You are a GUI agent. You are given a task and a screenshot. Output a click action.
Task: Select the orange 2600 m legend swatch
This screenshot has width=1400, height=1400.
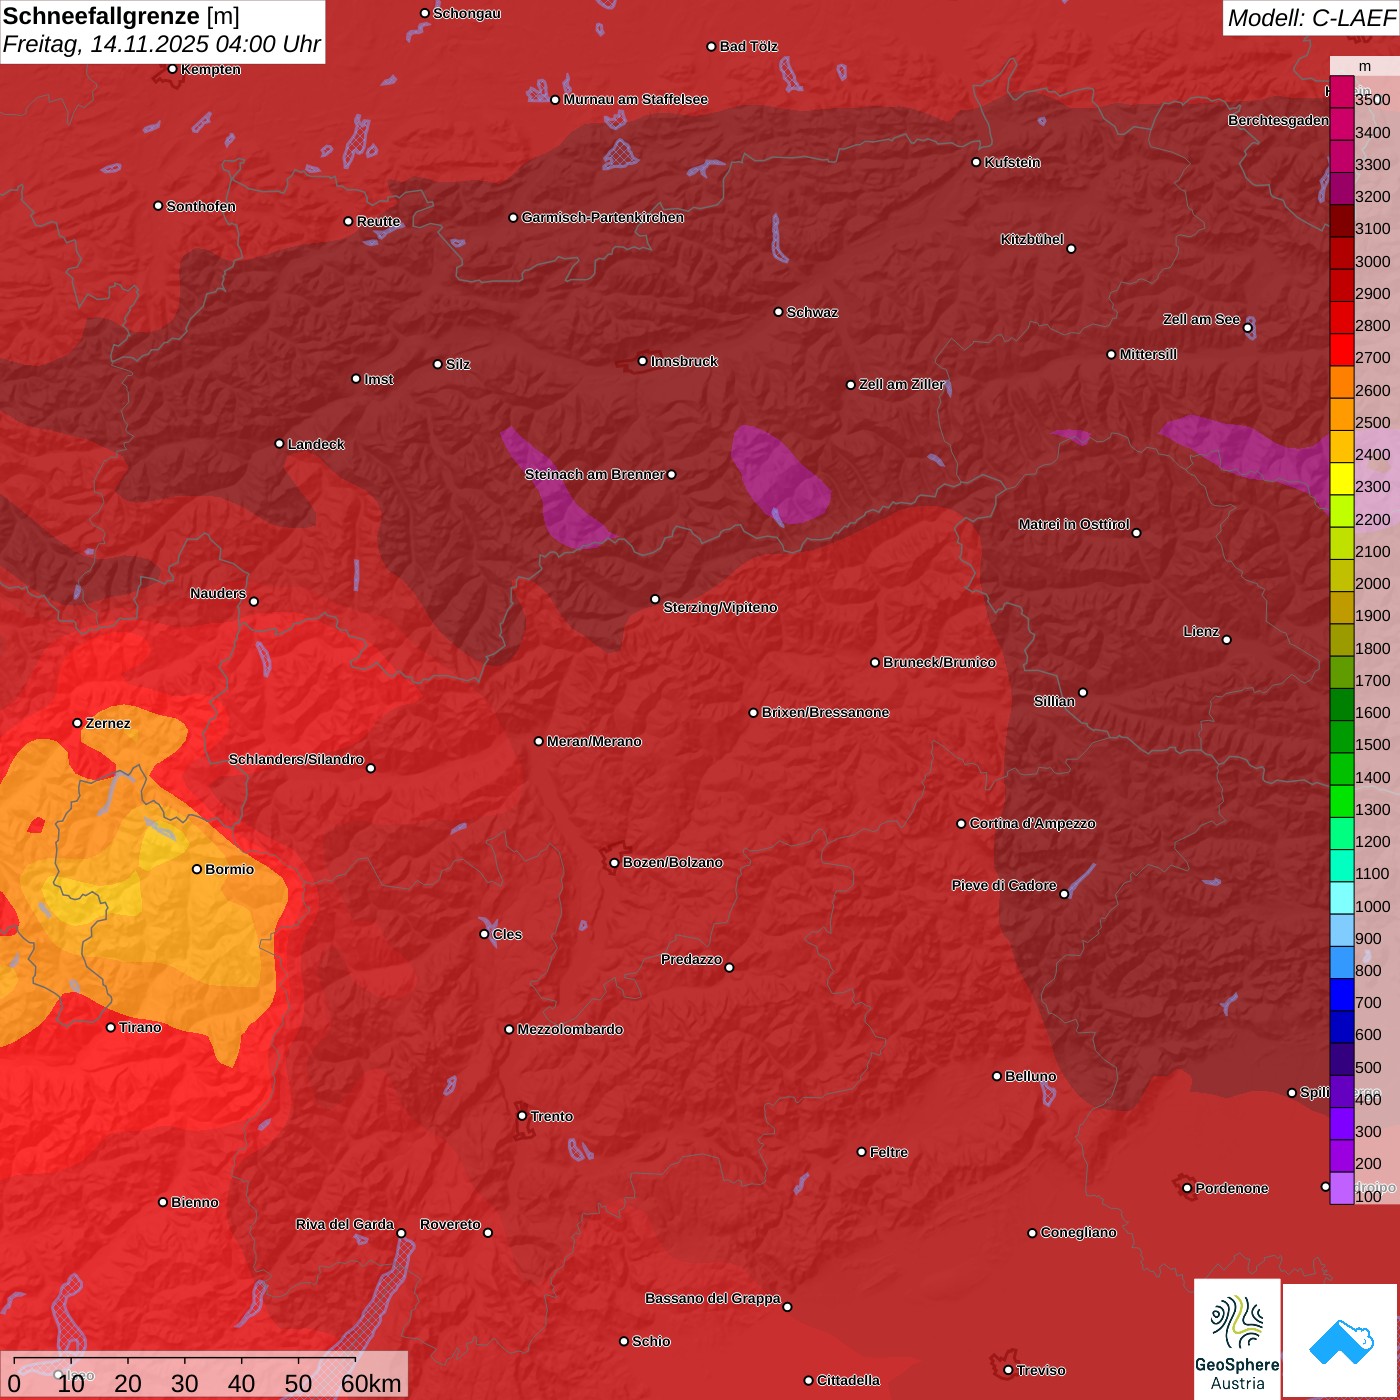click(x=1342, y=382)
